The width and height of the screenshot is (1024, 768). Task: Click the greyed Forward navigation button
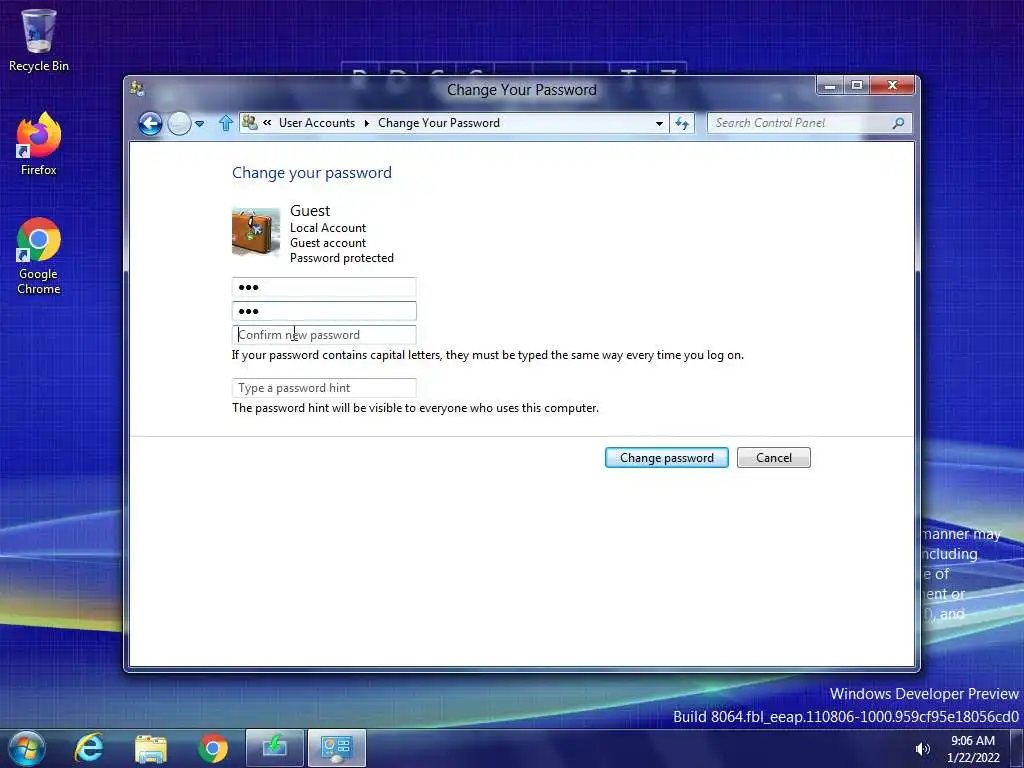click(x=179, y=123)
